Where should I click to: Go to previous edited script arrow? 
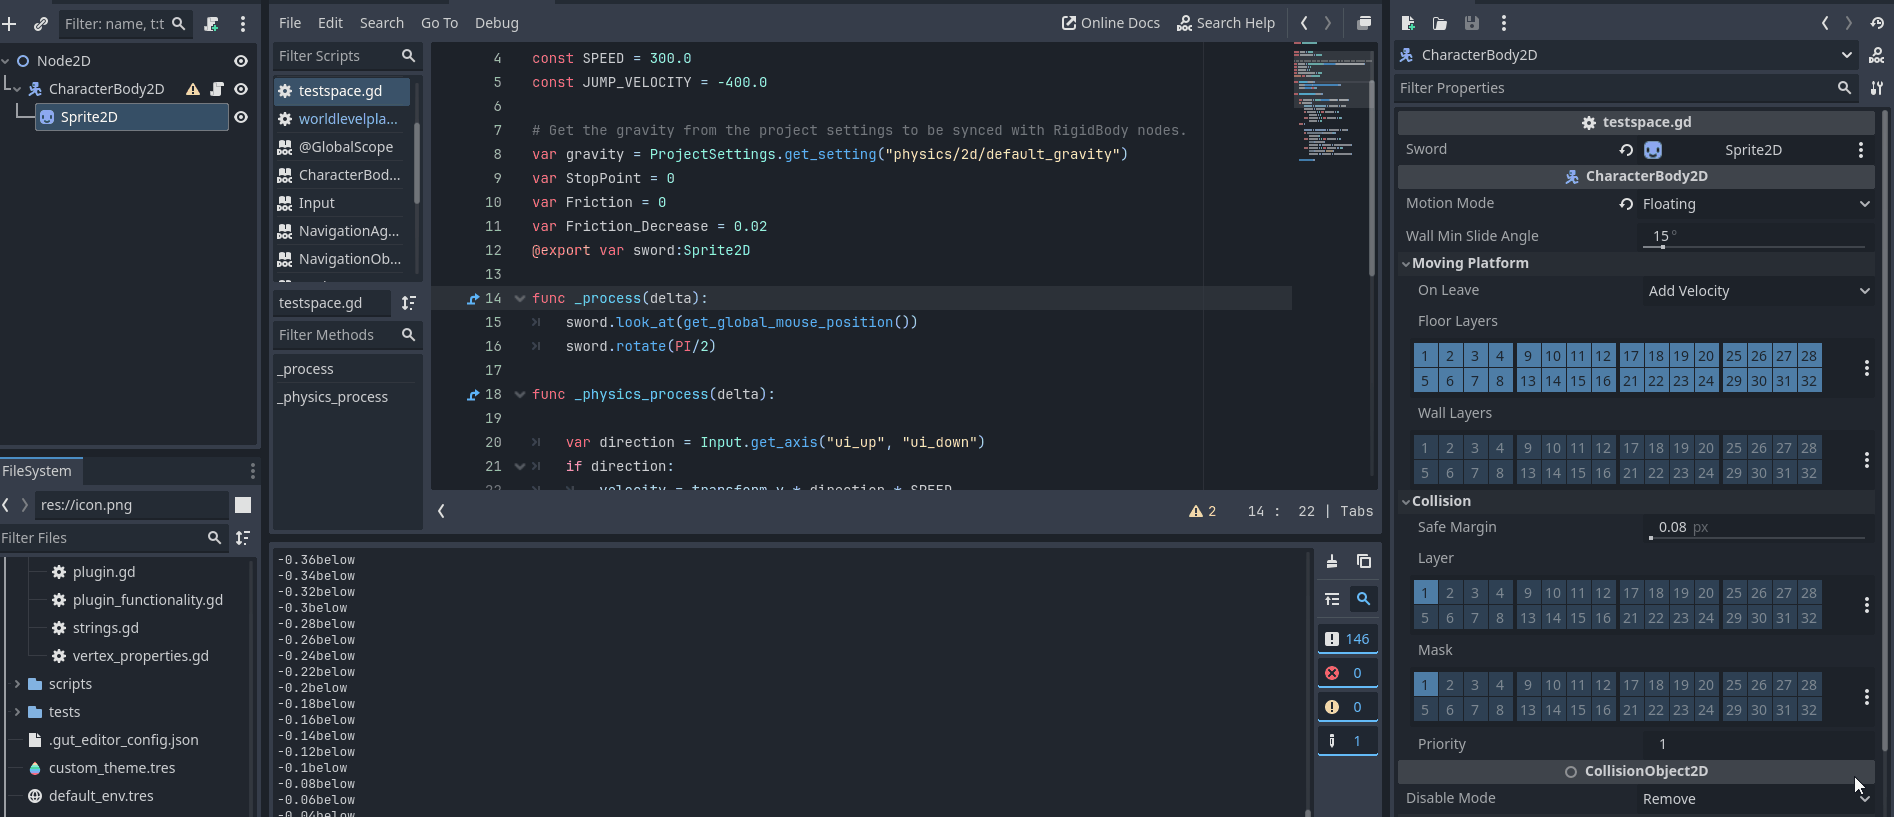1304,23
